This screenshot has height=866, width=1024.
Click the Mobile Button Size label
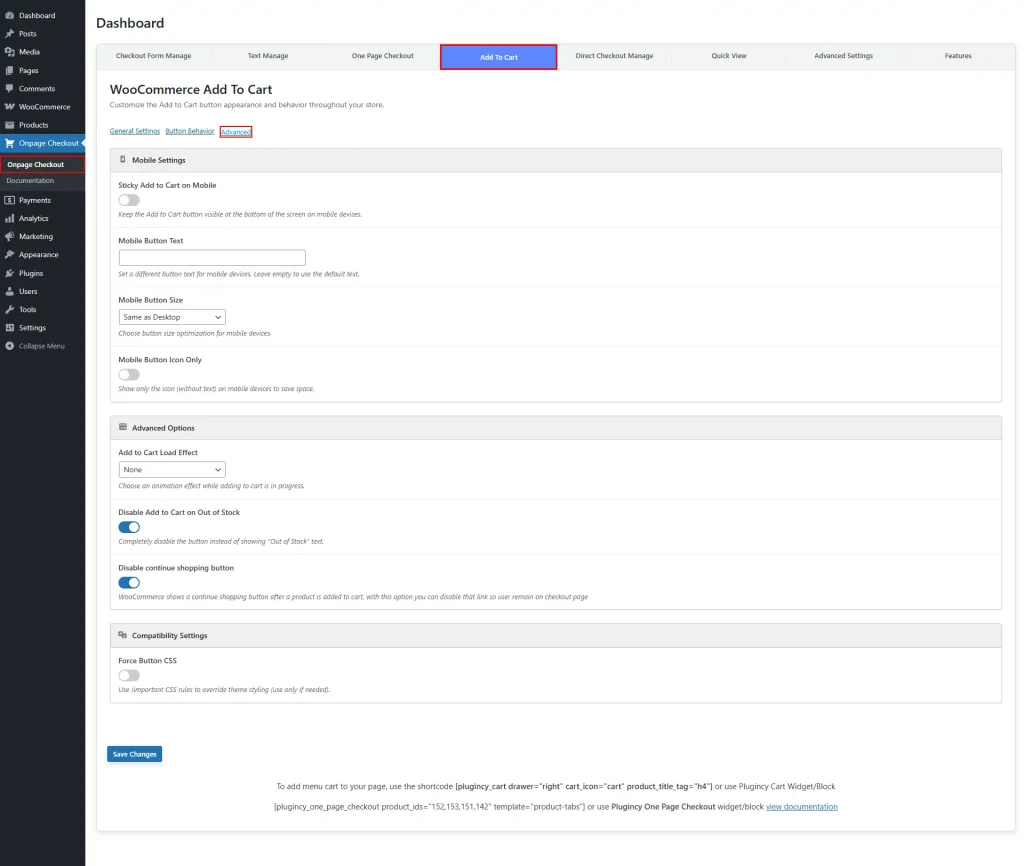click(151, 300)
